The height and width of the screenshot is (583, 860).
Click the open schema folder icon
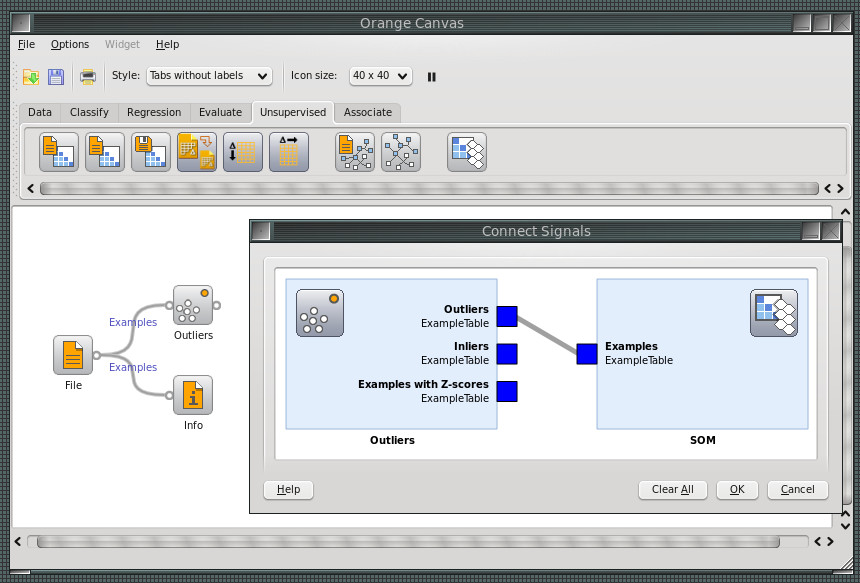[31, 77]
